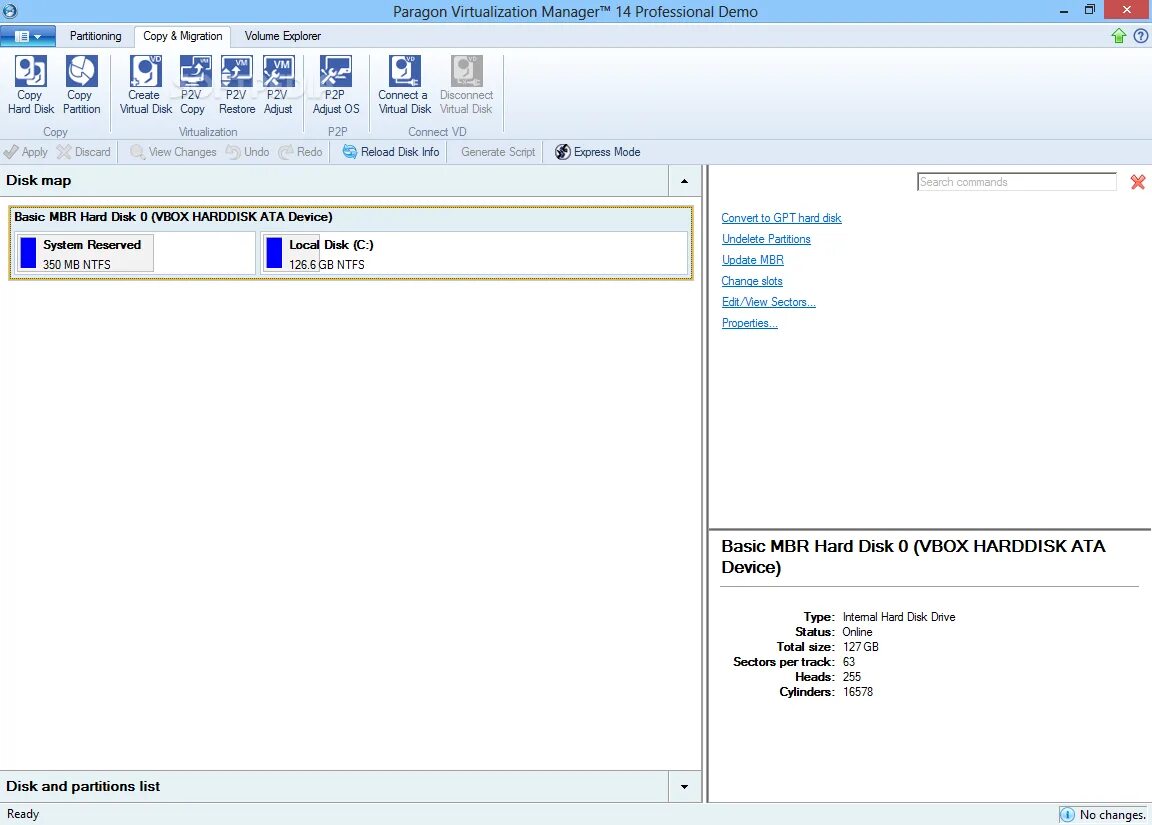Open the main application menu dropdown
1152x825 pixels.
coord(28,35)
